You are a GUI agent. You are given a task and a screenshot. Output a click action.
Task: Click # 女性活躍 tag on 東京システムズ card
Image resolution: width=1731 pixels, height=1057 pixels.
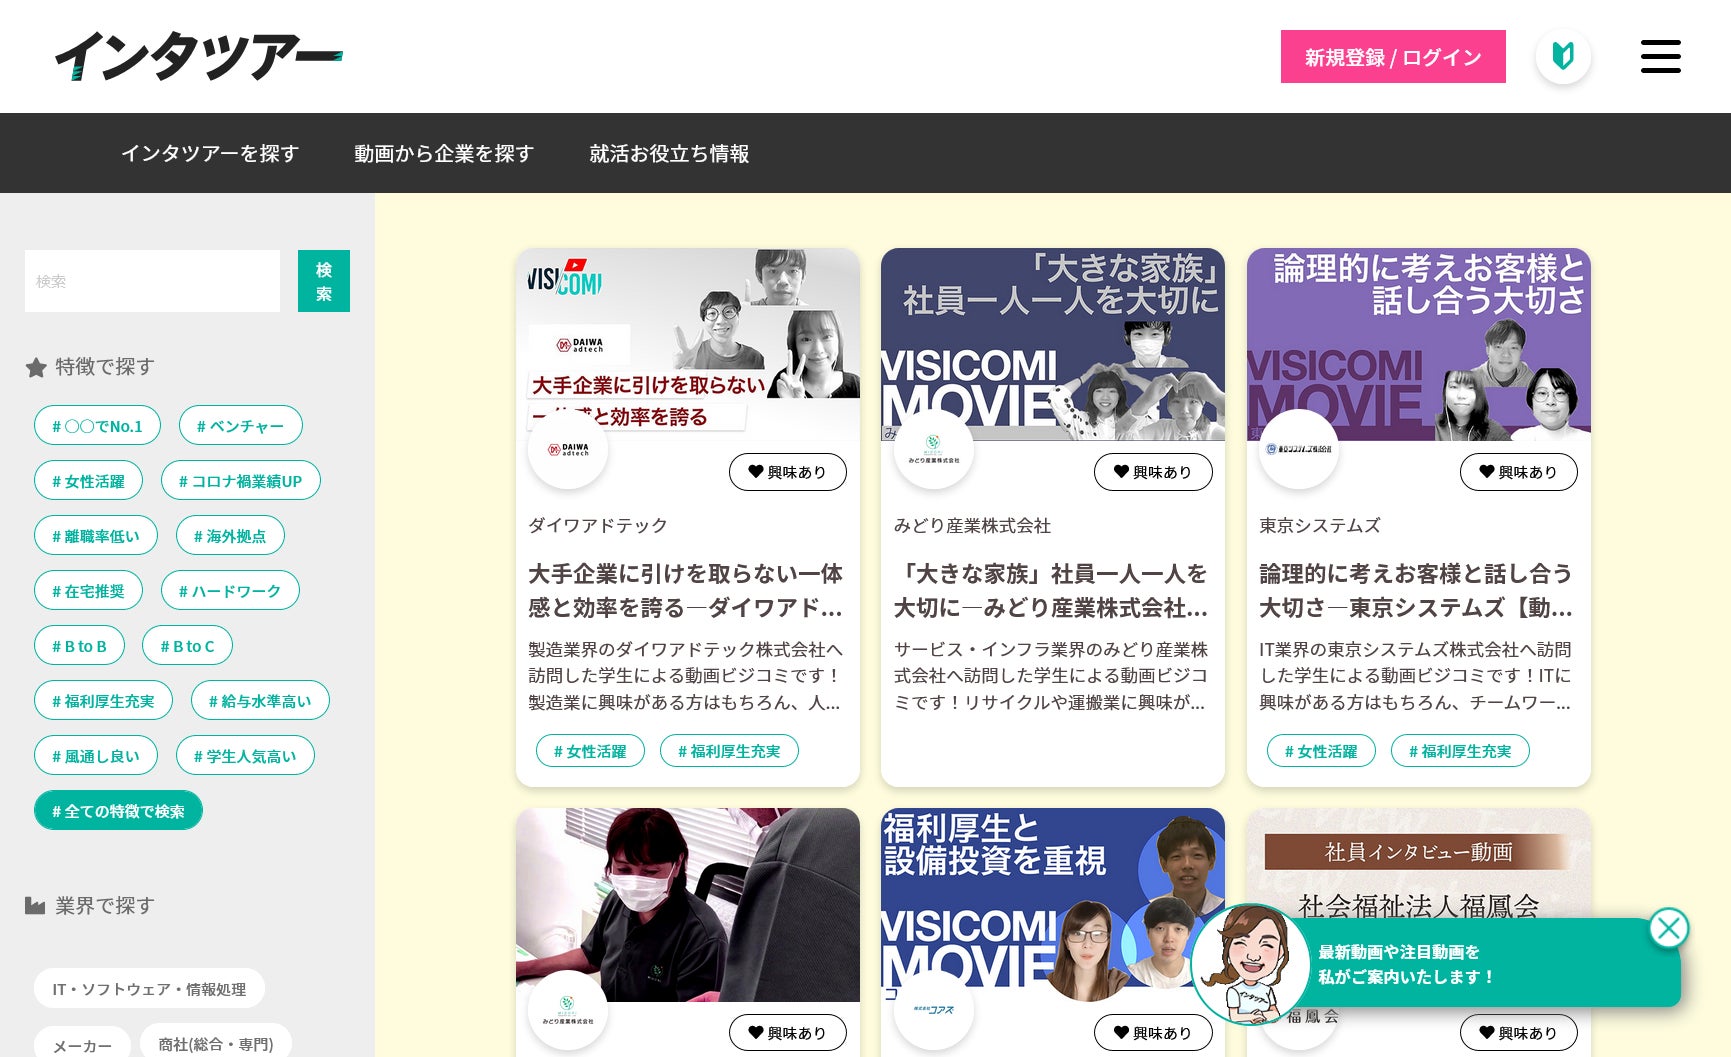pos(1321,751)
